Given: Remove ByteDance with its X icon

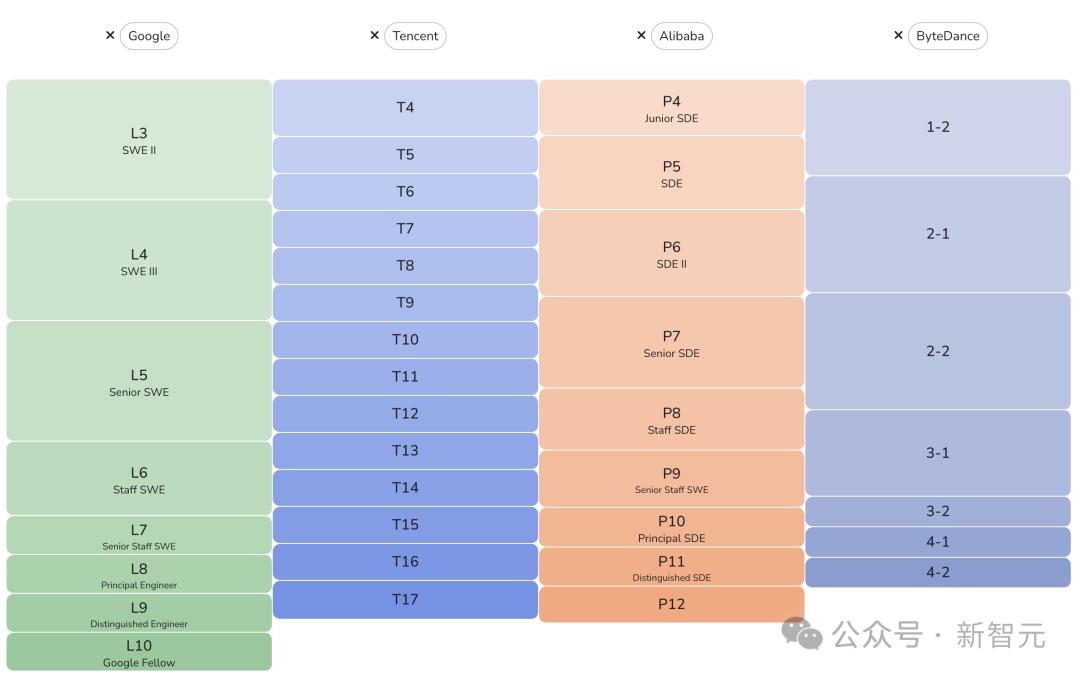Looking at the screenshot, I should [898, 35].
